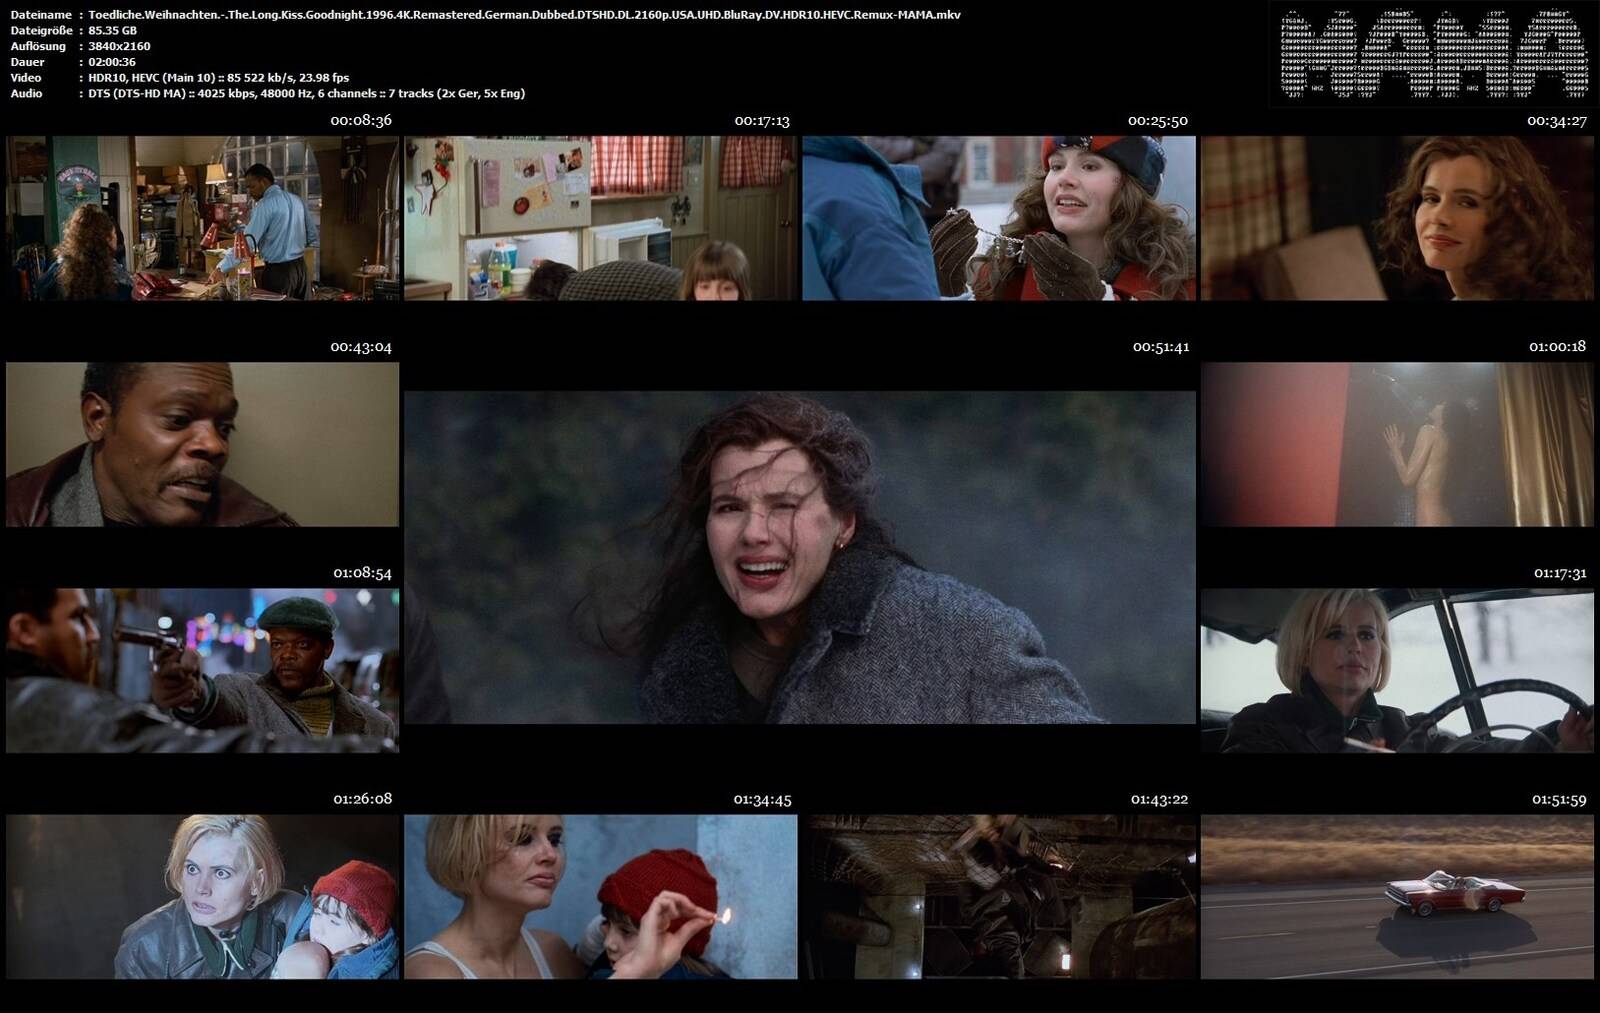Click the 85.35 GB file size value

coord(112,30)
